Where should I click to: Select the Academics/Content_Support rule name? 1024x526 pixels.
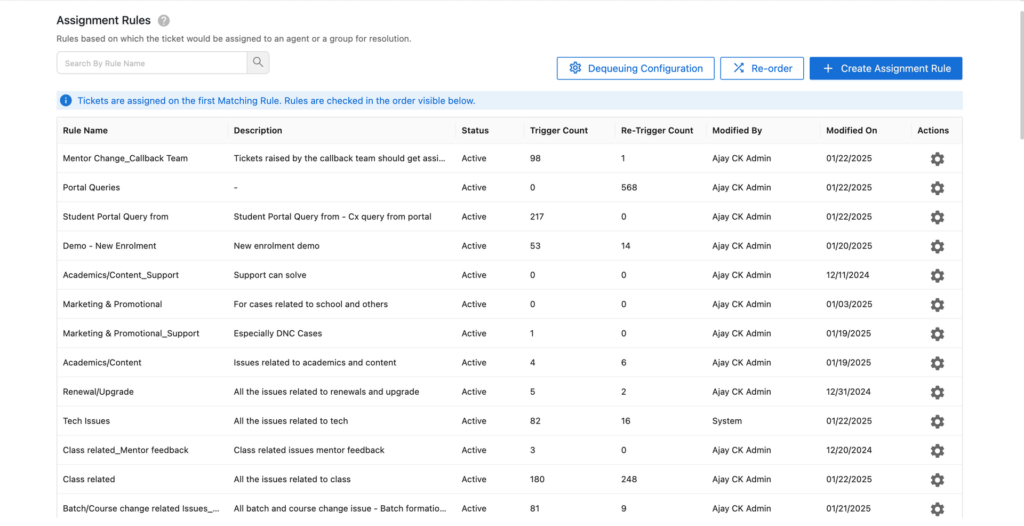[121, 275]
